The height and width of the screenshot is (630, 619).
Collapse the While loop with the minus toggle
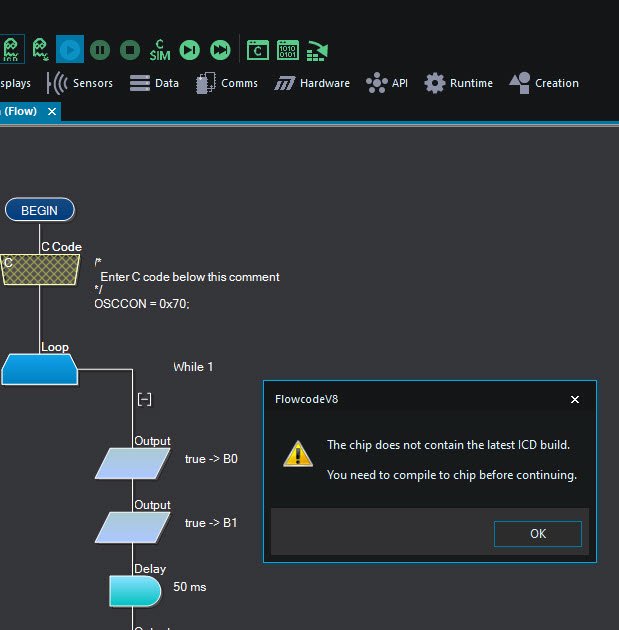click(x=144, y=399)
